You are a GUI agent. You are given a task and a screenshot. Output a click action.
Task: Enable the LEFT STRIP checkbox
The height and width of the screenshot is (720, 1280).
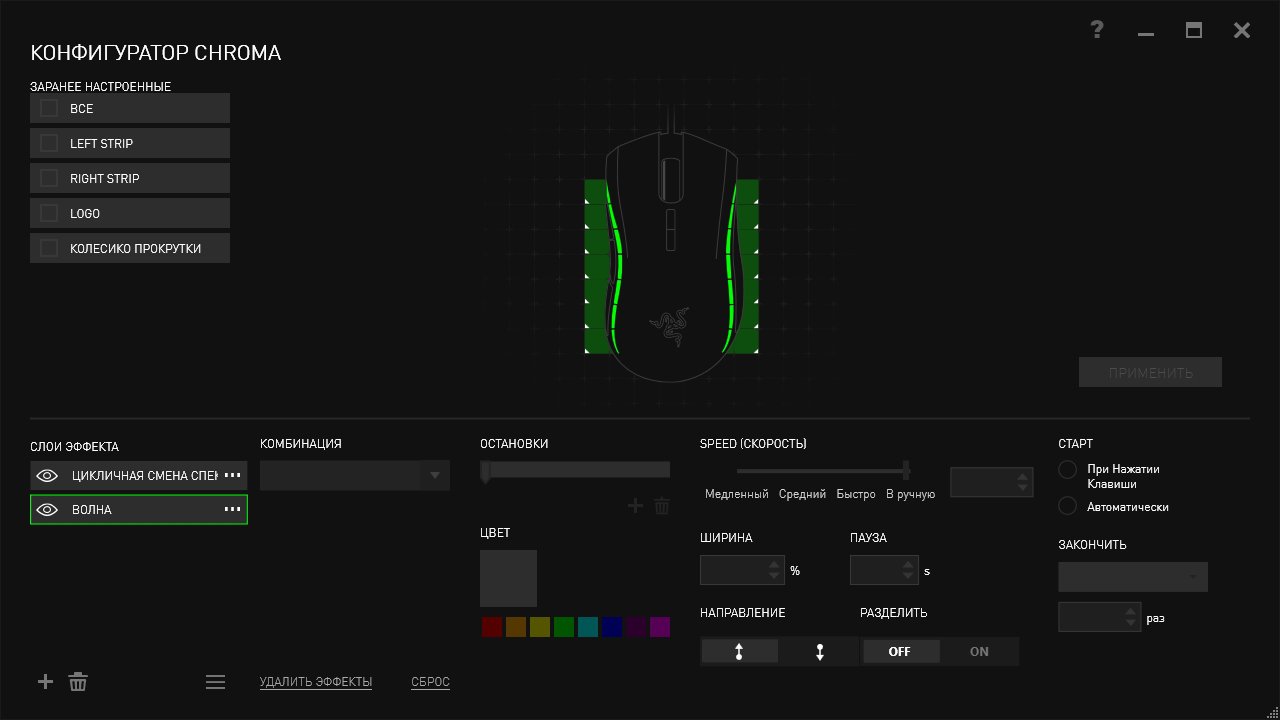coord(49,143)
